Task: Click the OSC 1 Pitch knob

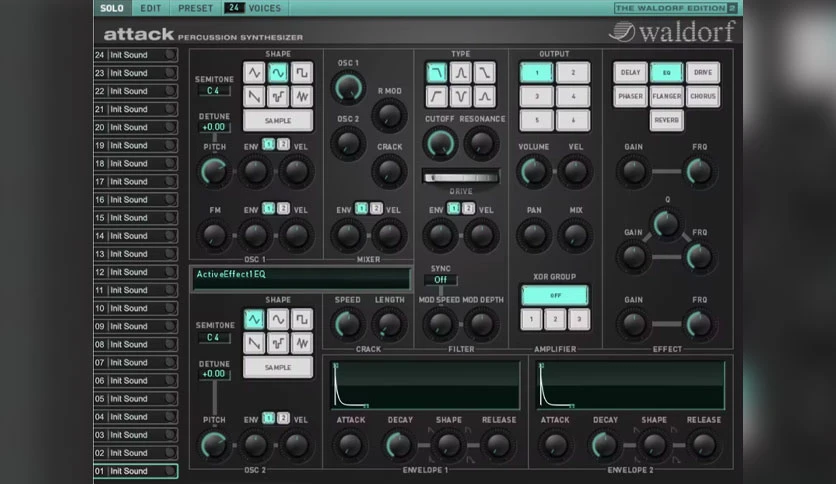Action: coord(214,172)
